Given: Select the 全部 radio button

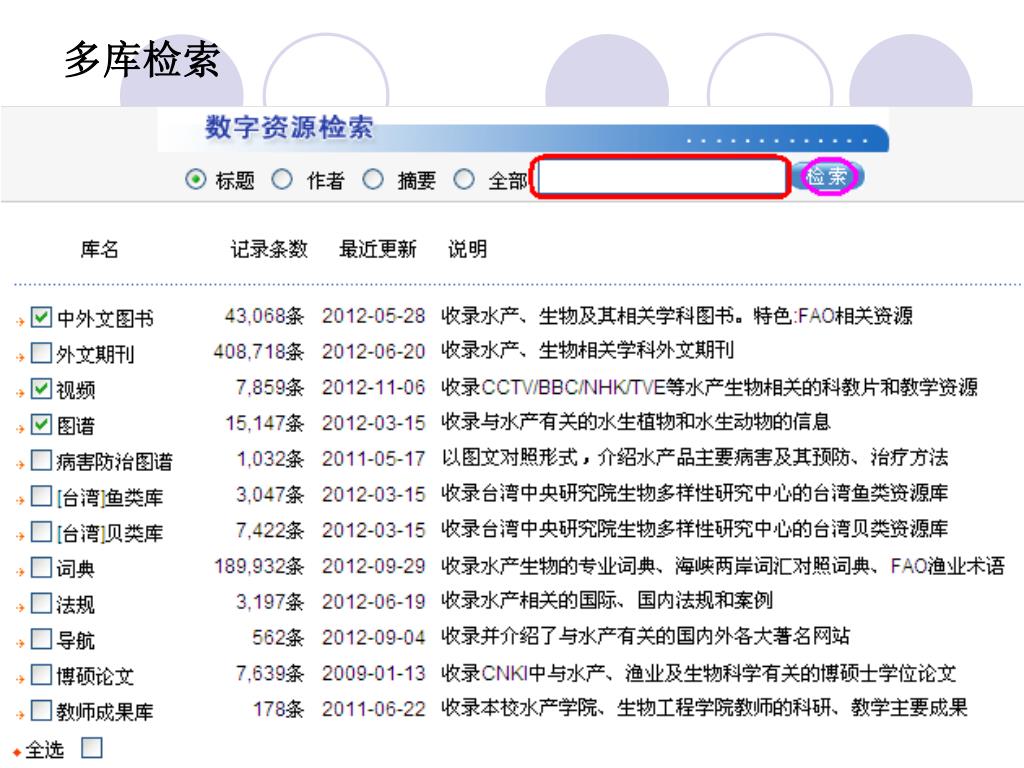Looking at the screenshot, I should pos(464,179).
